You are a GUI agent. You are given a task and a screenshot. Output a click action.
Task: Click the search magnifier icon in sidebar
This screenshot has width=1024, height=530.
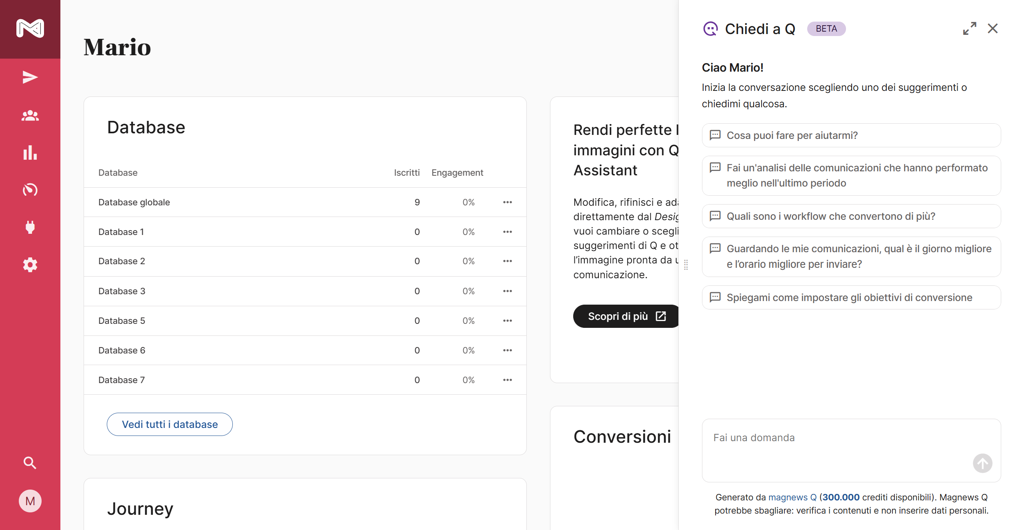point(30,463)
